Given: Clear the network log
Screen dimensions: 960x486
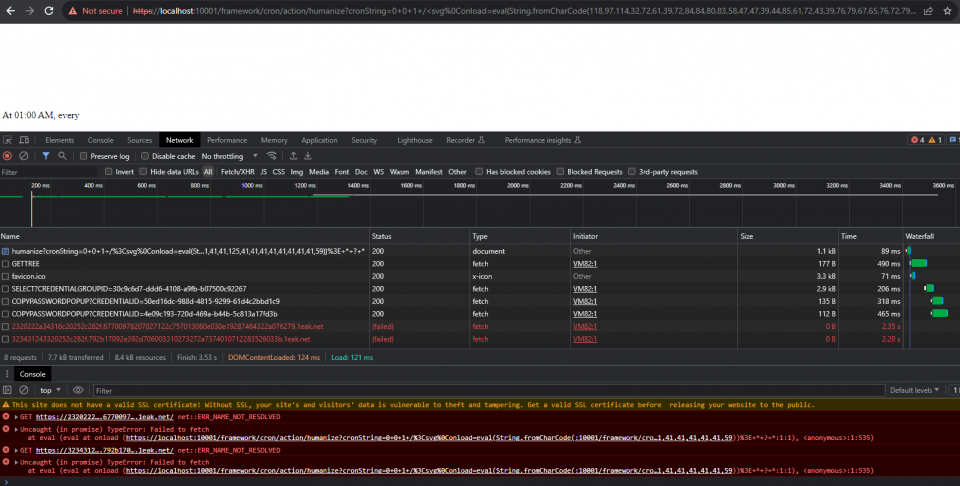Looking at the screenshot, I should coord(23,156).
